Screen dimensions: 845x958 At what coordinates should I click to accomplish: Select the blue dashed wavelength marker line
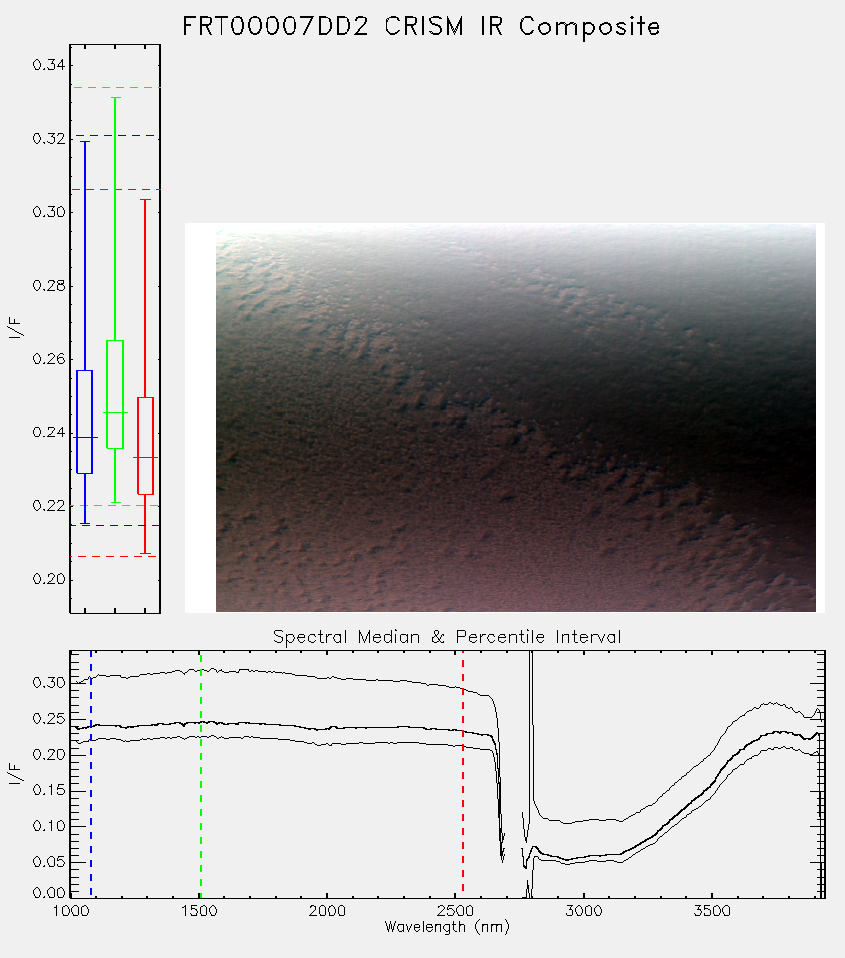pyautogui.click(x=91, y=773)
